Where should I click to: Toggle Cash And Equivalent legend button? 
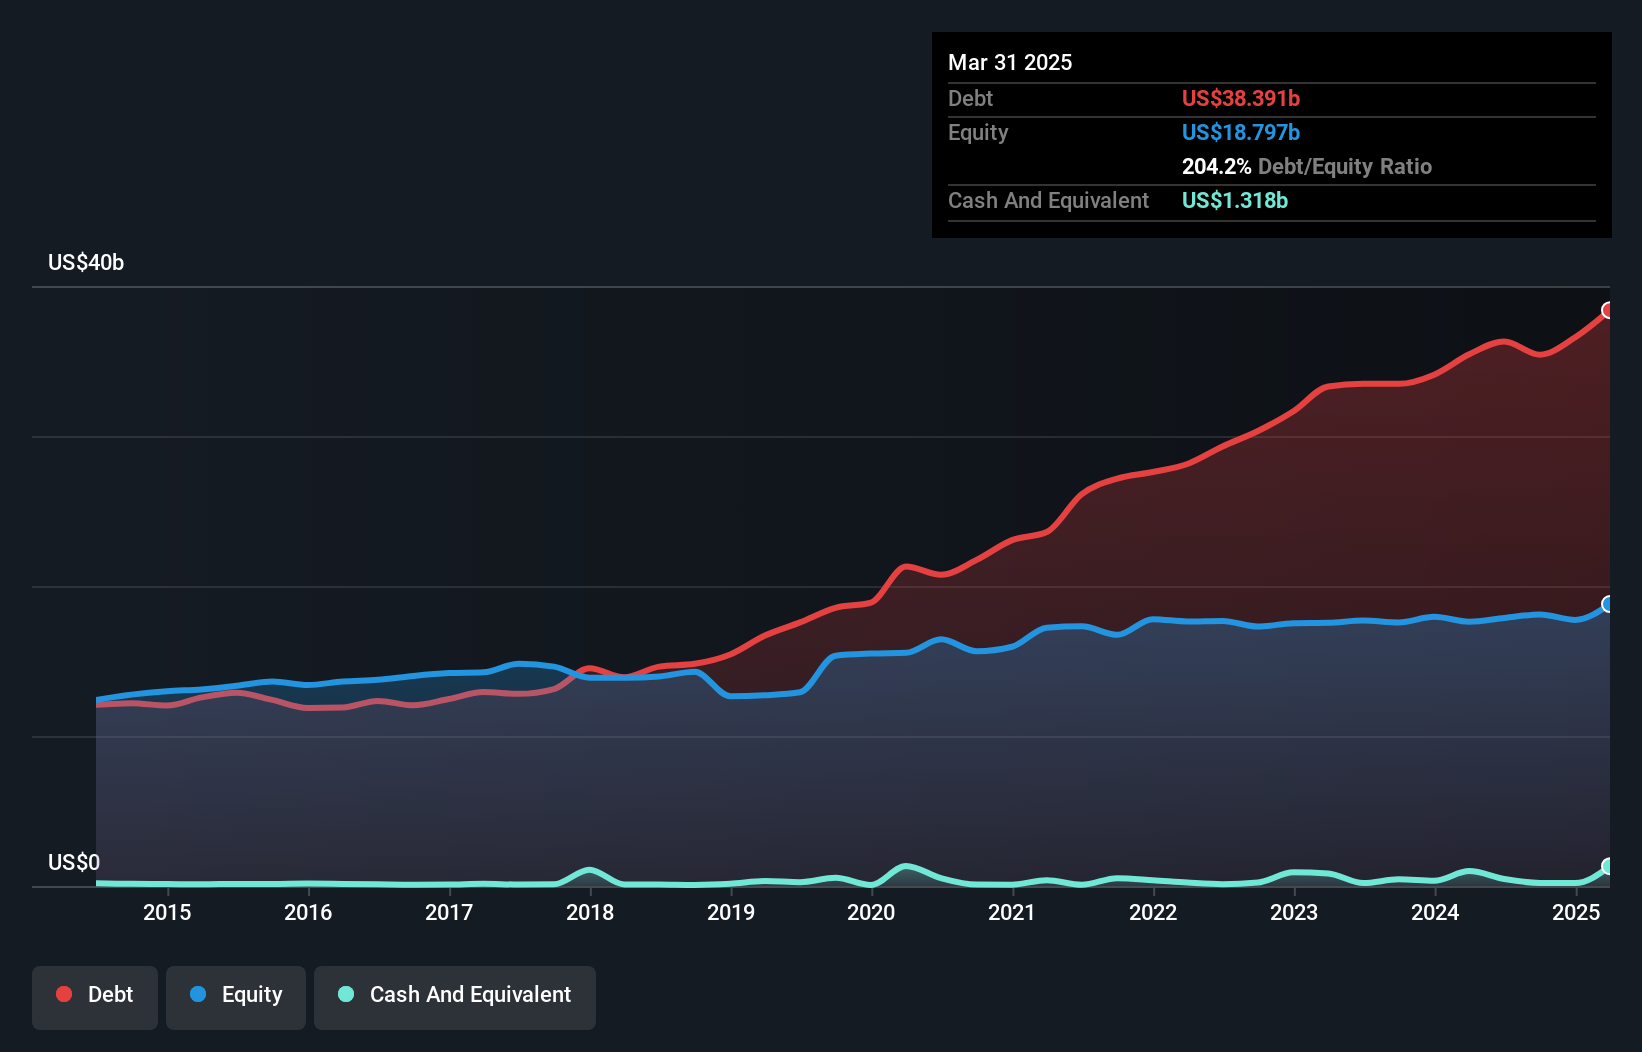click(x=455, y=996)
